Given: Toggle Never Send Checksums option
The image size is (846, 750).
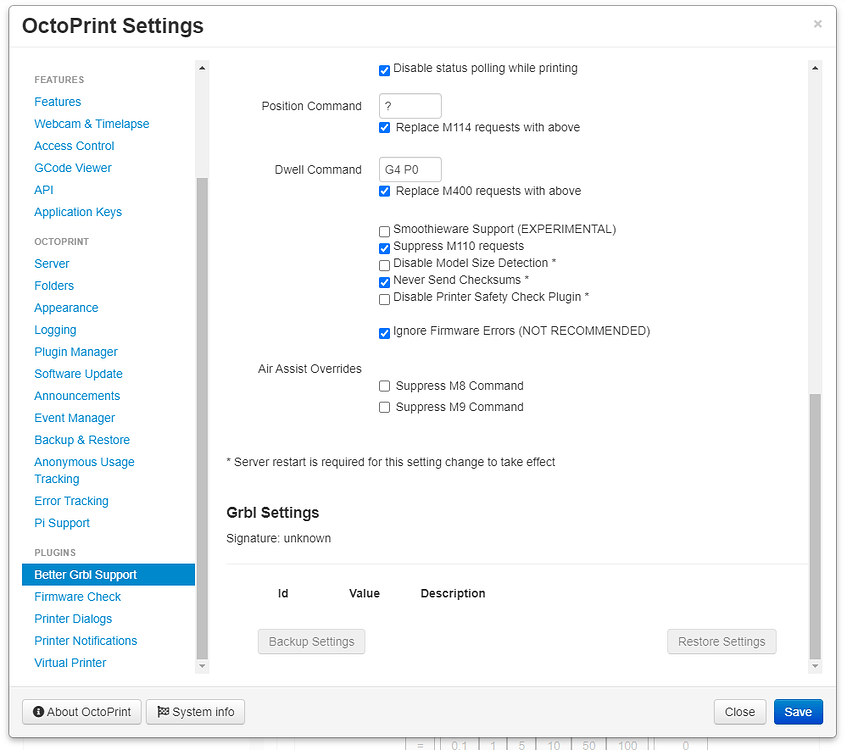Looking at the screenshot, I should click(384, 282).
